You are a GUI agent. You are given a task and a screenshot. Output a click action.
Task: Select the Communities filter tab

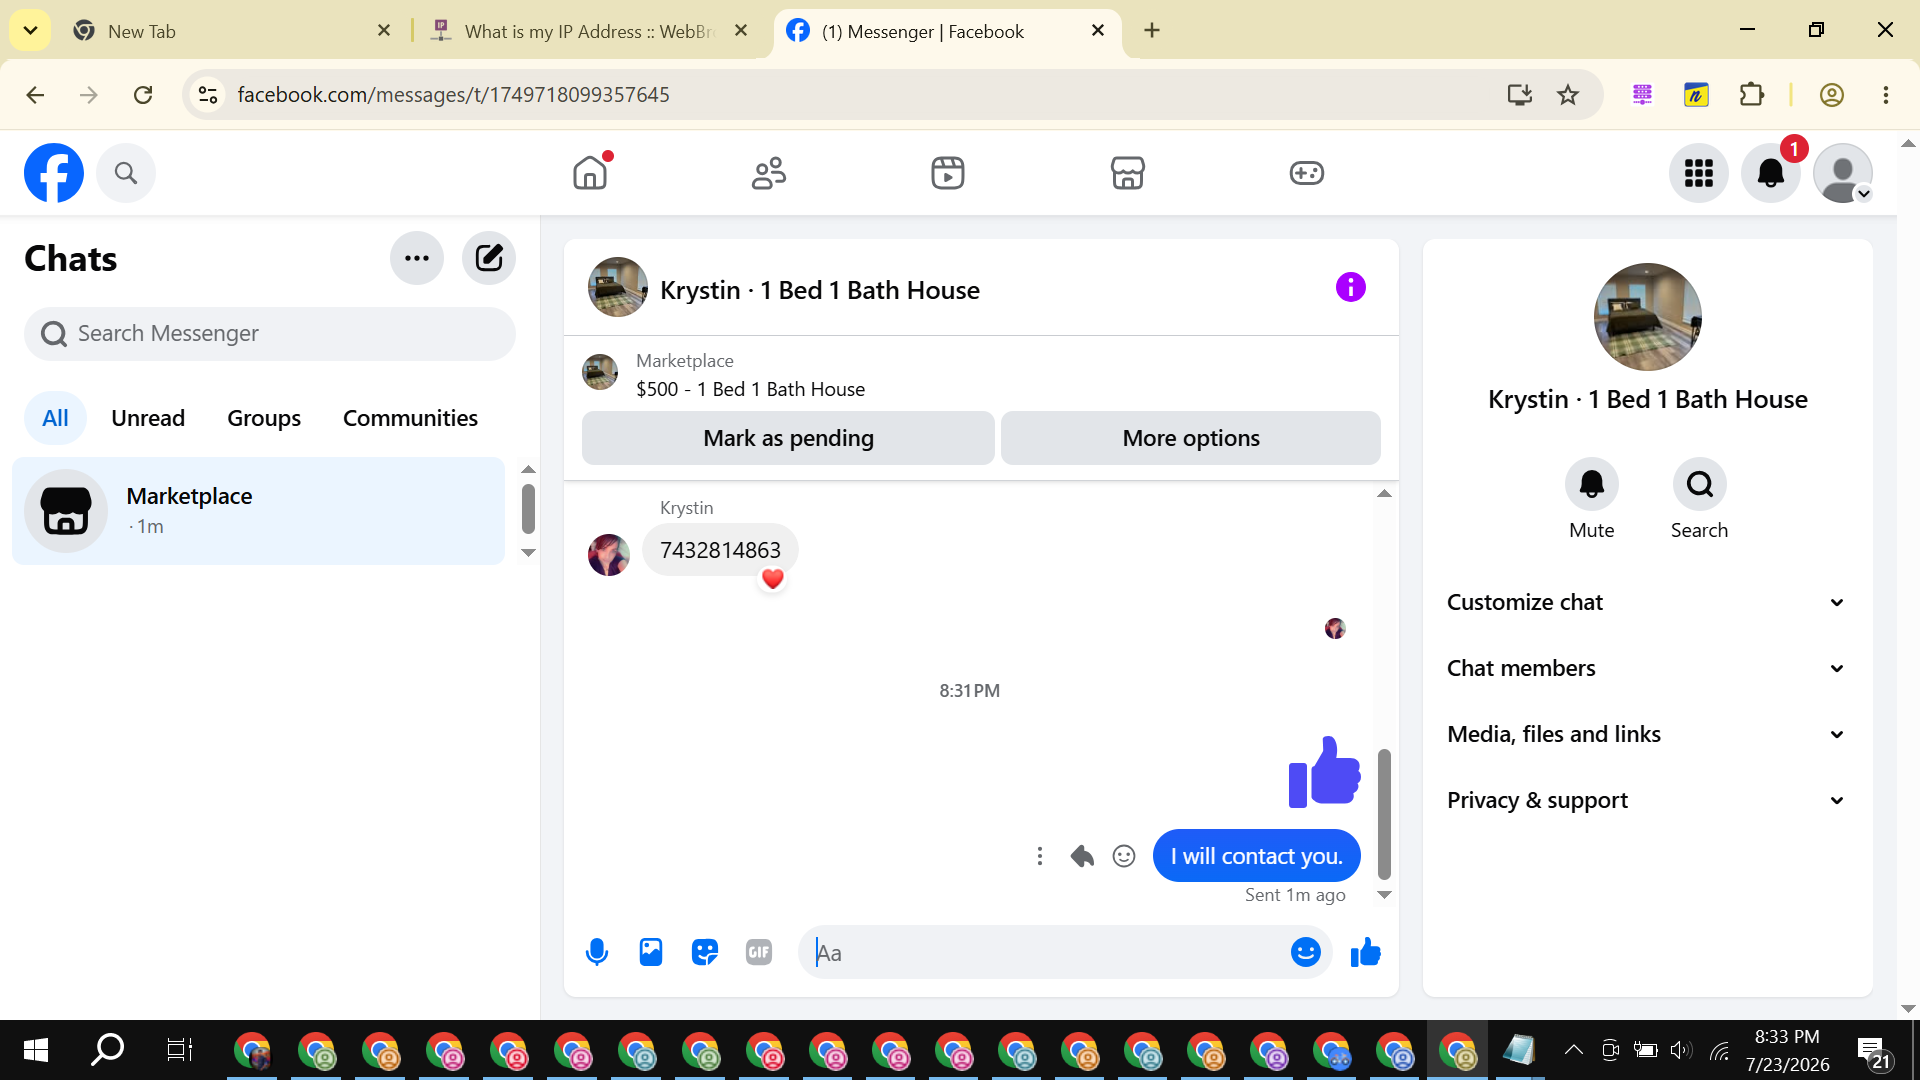pos(410,418)
